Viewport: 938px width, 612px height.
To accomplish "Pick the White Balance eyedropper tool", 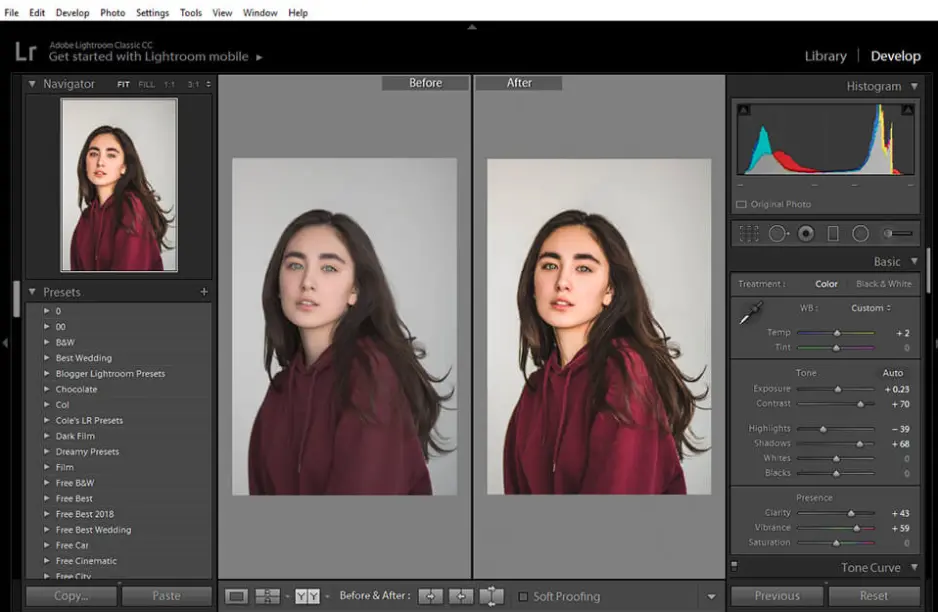I will (x=749, y=314).
